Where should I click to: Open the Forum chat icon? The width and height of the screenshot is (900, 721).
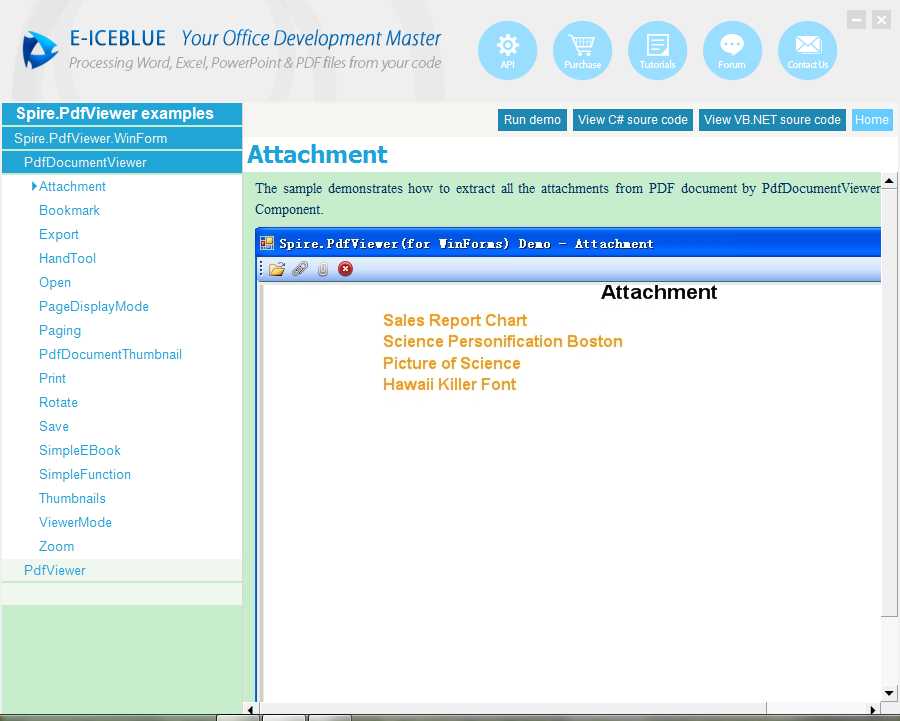point(732,51)
